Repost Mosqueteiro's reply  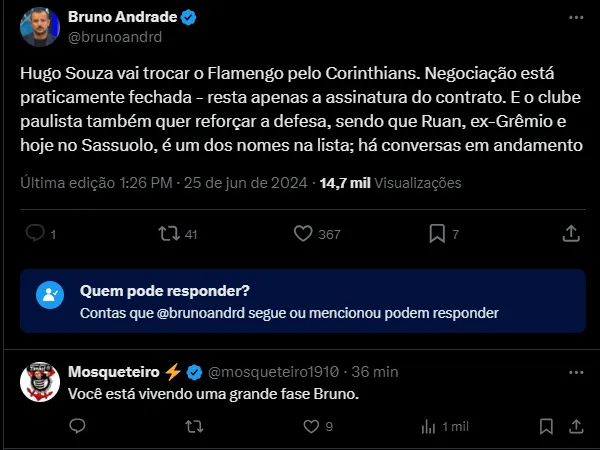point(194,426)
